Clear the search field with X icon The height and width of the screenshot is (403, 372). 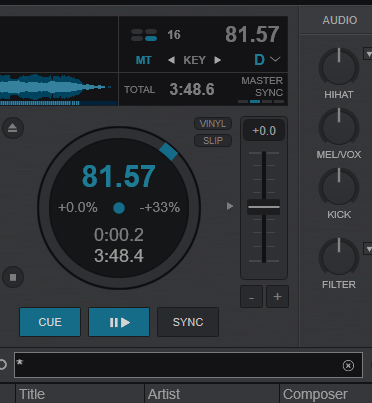coord(348,366)
